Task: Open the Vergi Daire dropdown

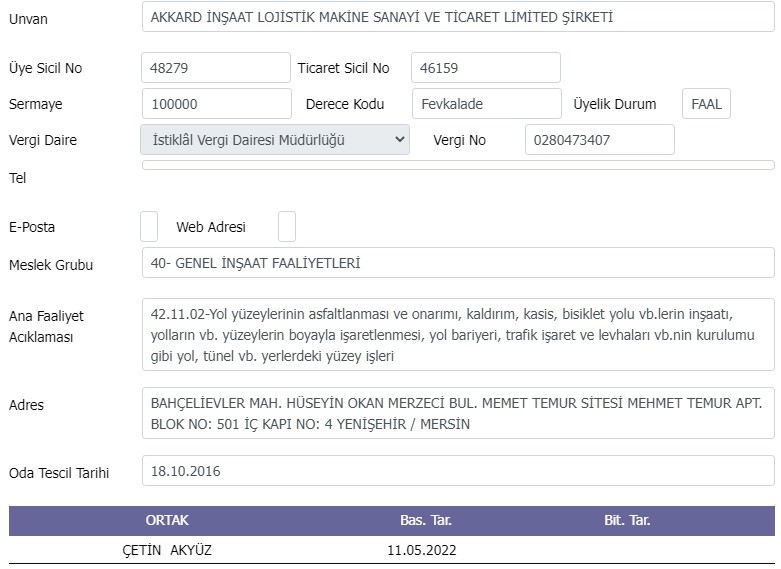Action: click(x=275, y=140)
